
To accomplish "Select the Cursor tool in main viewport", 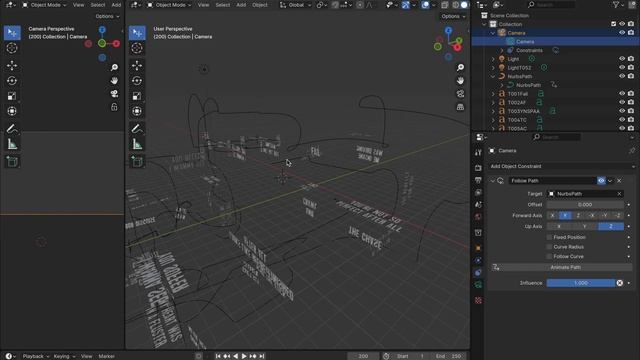I will pyautogui.click(x=137, y=48).
